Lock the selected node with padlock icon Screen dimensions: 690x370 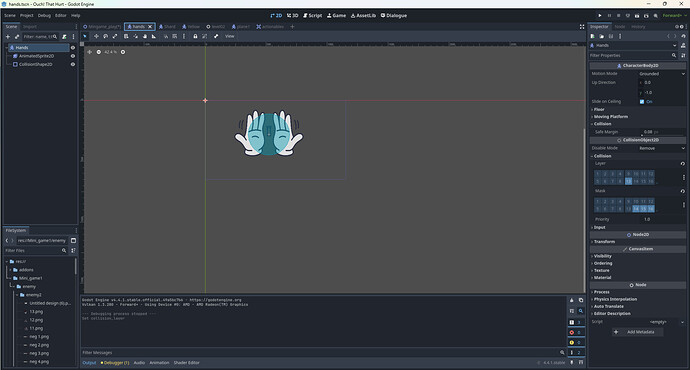point(195,37)
